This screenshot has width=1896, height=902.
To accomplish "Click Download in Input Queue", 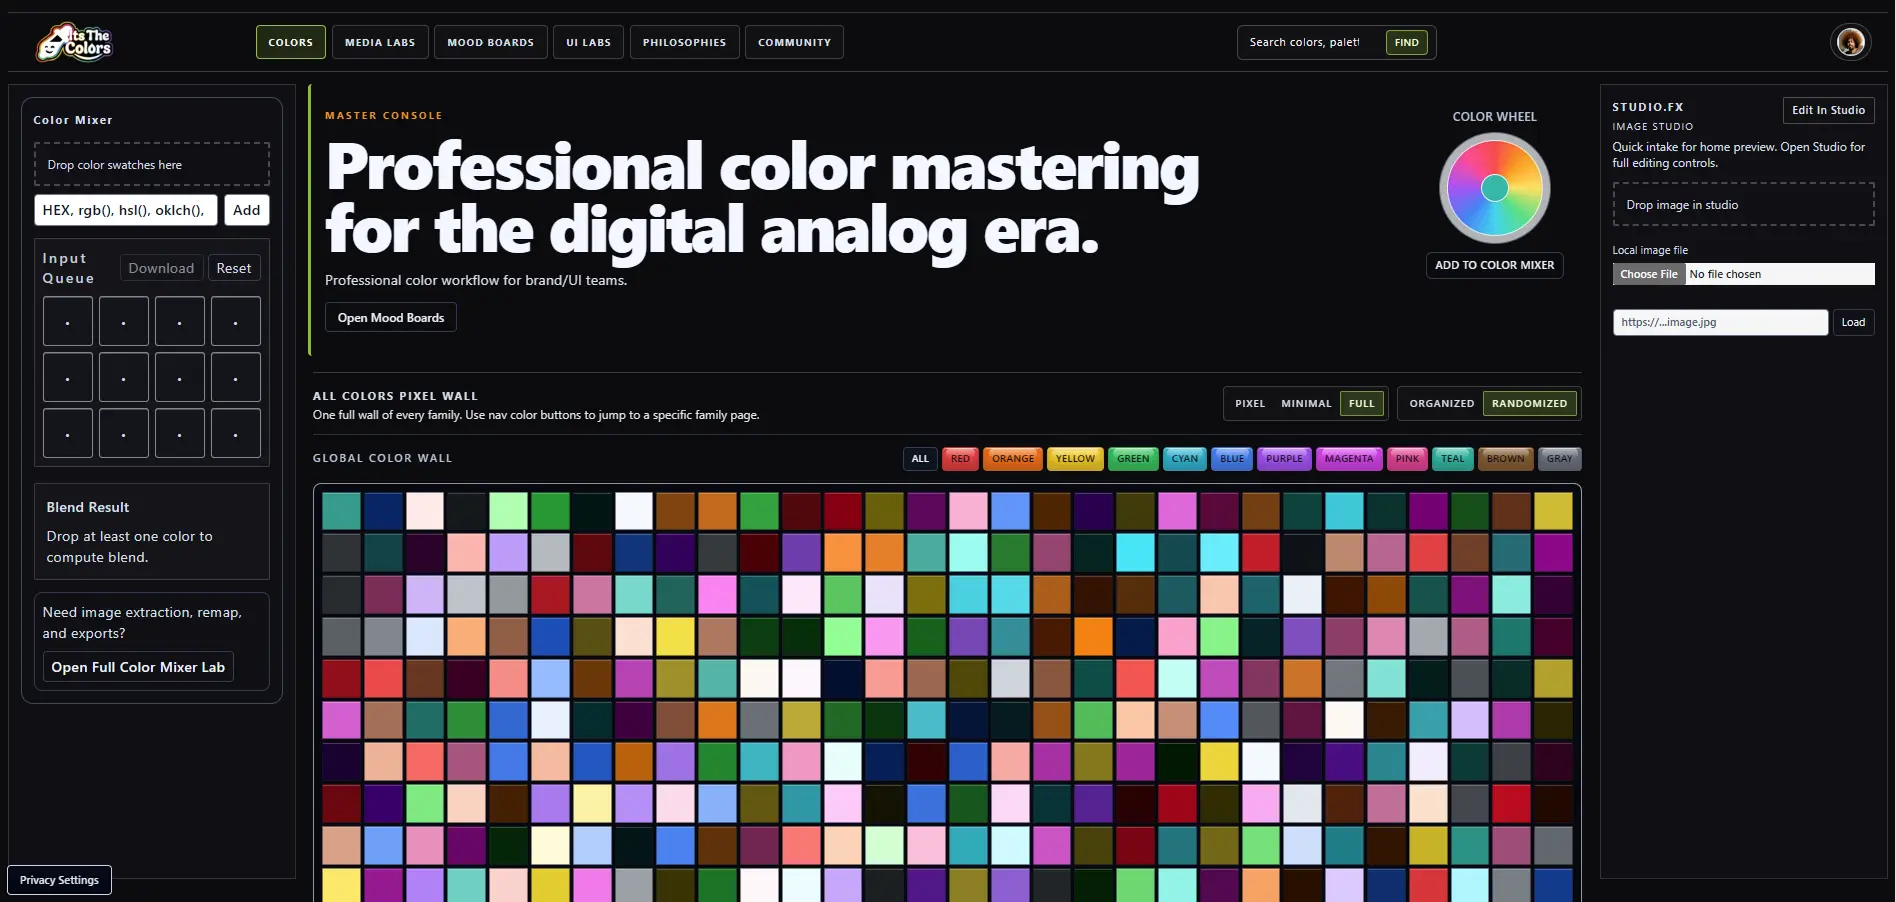I will pos(161,268).
